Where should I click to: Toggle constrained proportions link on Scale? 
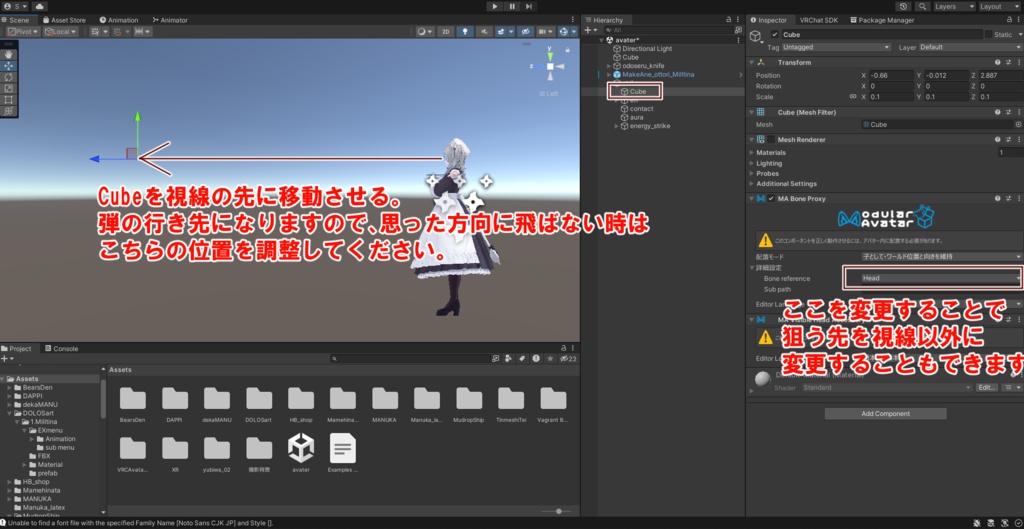[852, 97]
